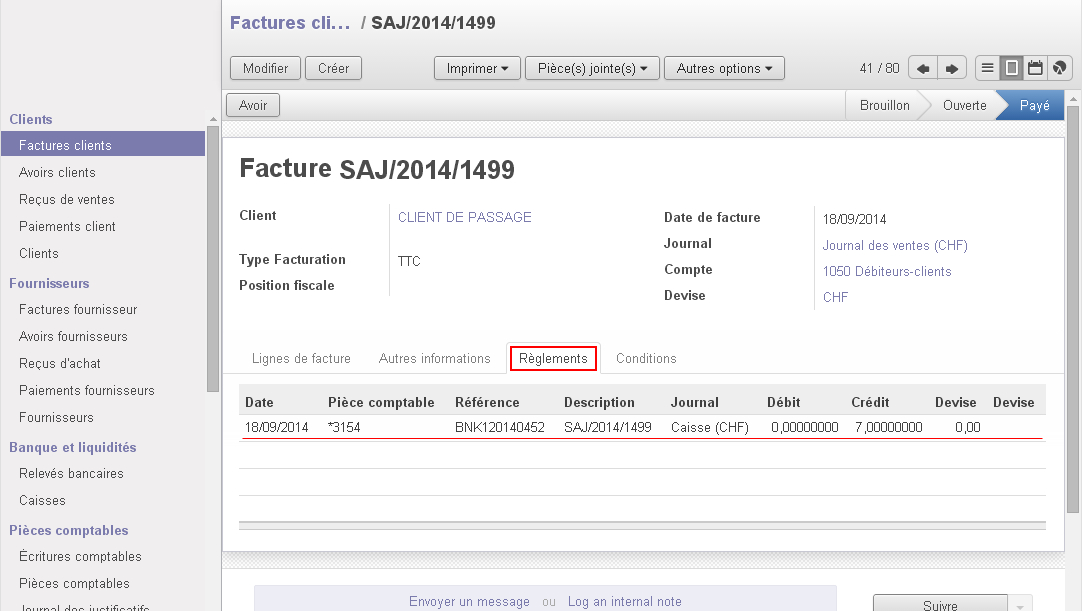Go to the previous invoice record
Image resolution: width=1082 pixels, height=611 pixels.
[x=922, y=68]
